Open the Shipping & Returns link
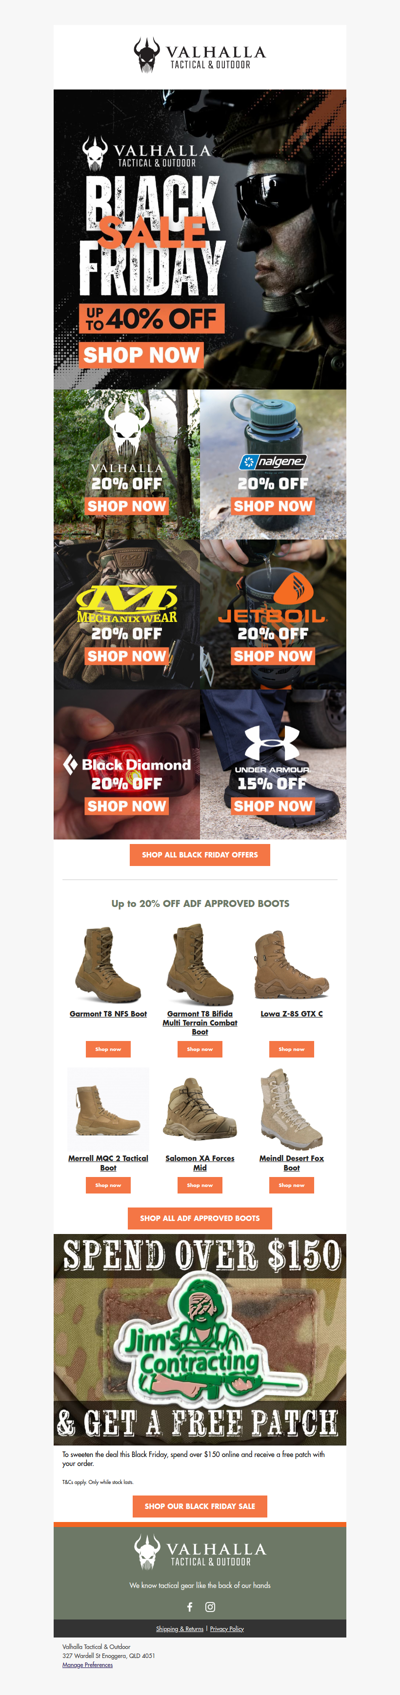The width and height of the screenshot is (400, 1695). 180,1629
